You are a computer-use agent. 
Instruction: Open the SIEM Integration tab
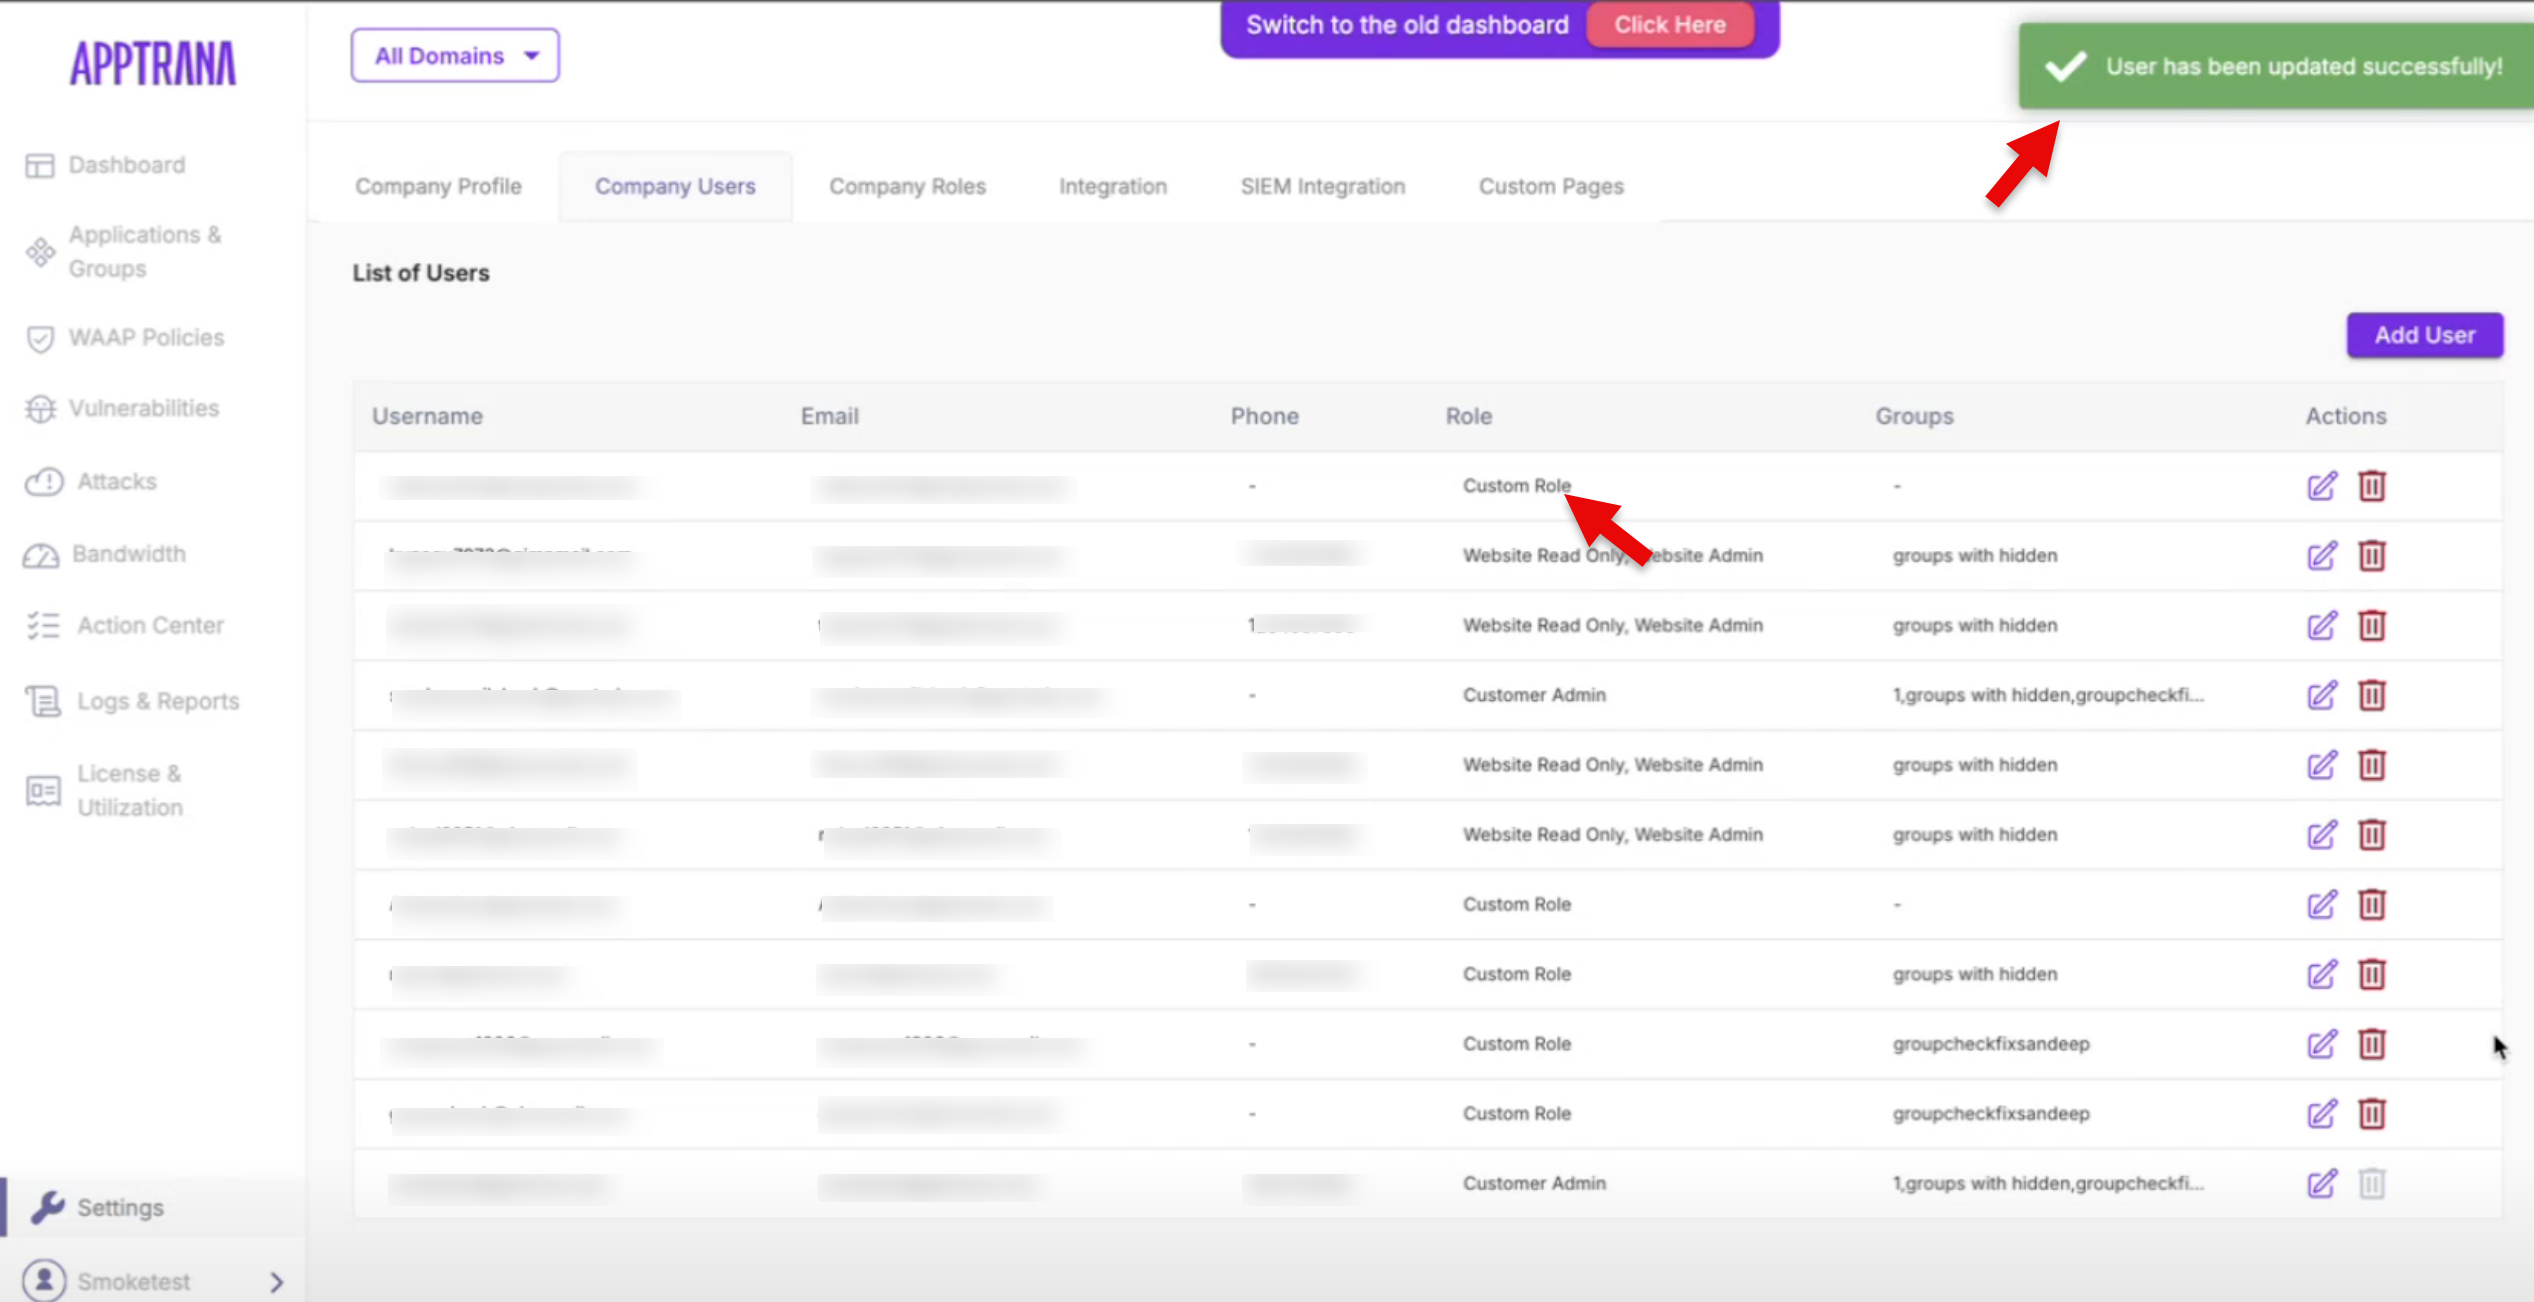tap(1323, 187)
